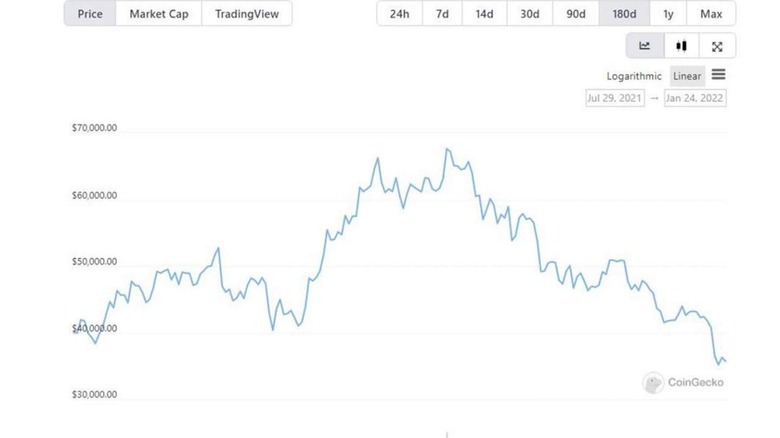Choose 90d time range
Image resolution: width=780 pixels, height=438 pixels.
click(576, 14)
